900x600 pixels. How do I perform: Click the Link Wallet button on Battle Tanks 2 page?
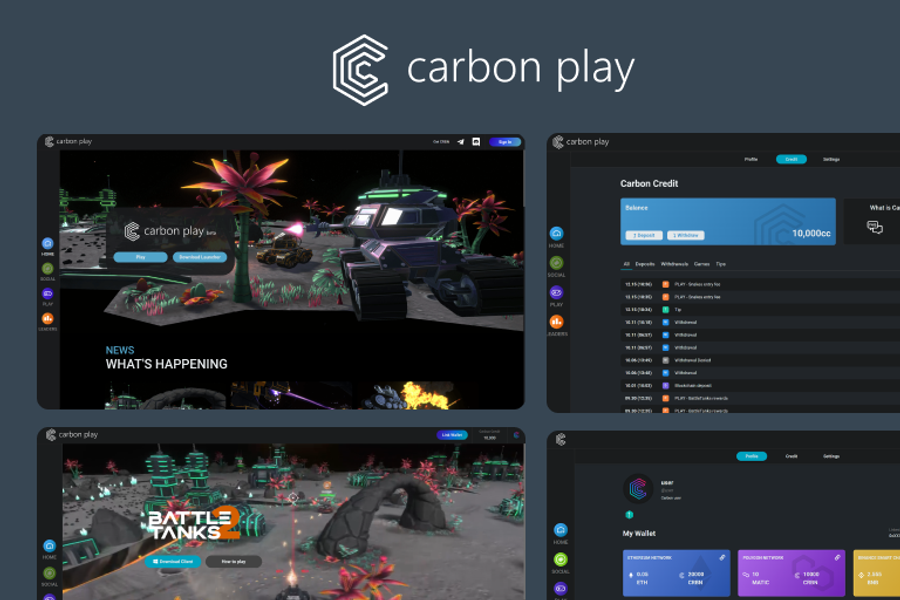tap(452, 433)
